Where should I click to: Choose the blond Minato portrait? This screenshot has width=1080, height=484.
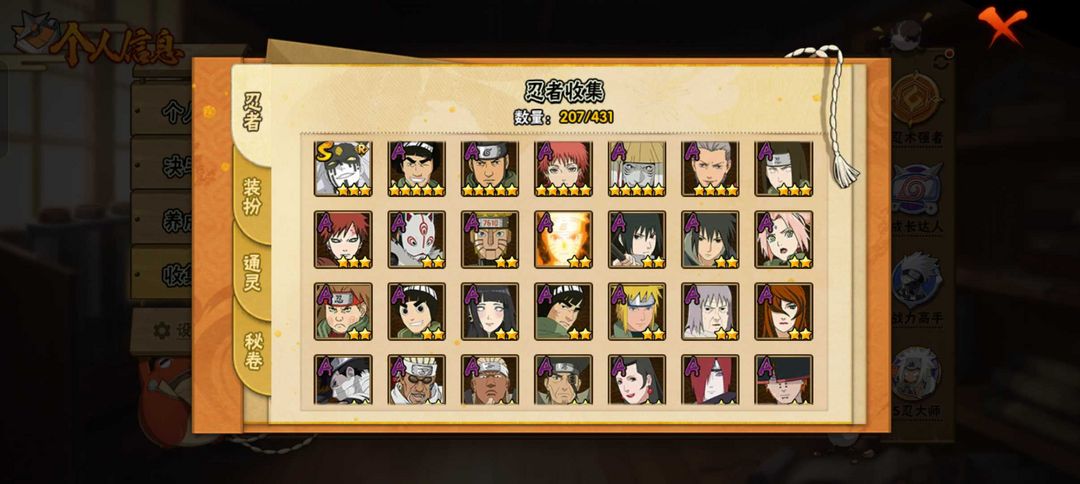tap(637, 311)
